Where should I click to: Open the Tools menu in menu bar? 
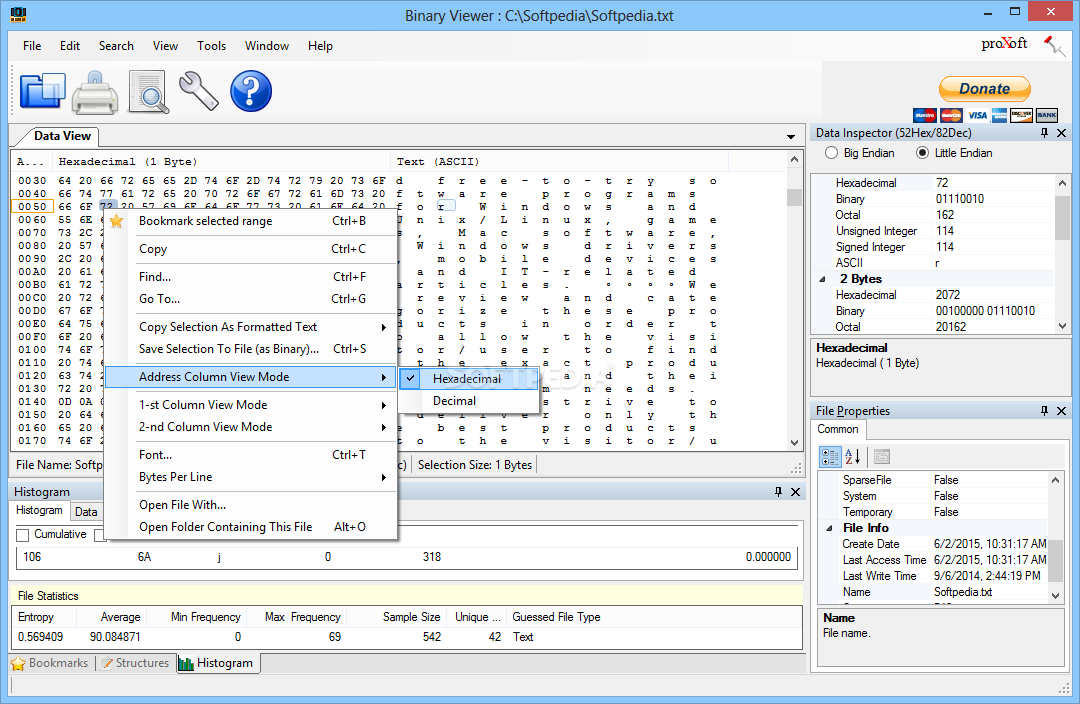coord(211,46)
